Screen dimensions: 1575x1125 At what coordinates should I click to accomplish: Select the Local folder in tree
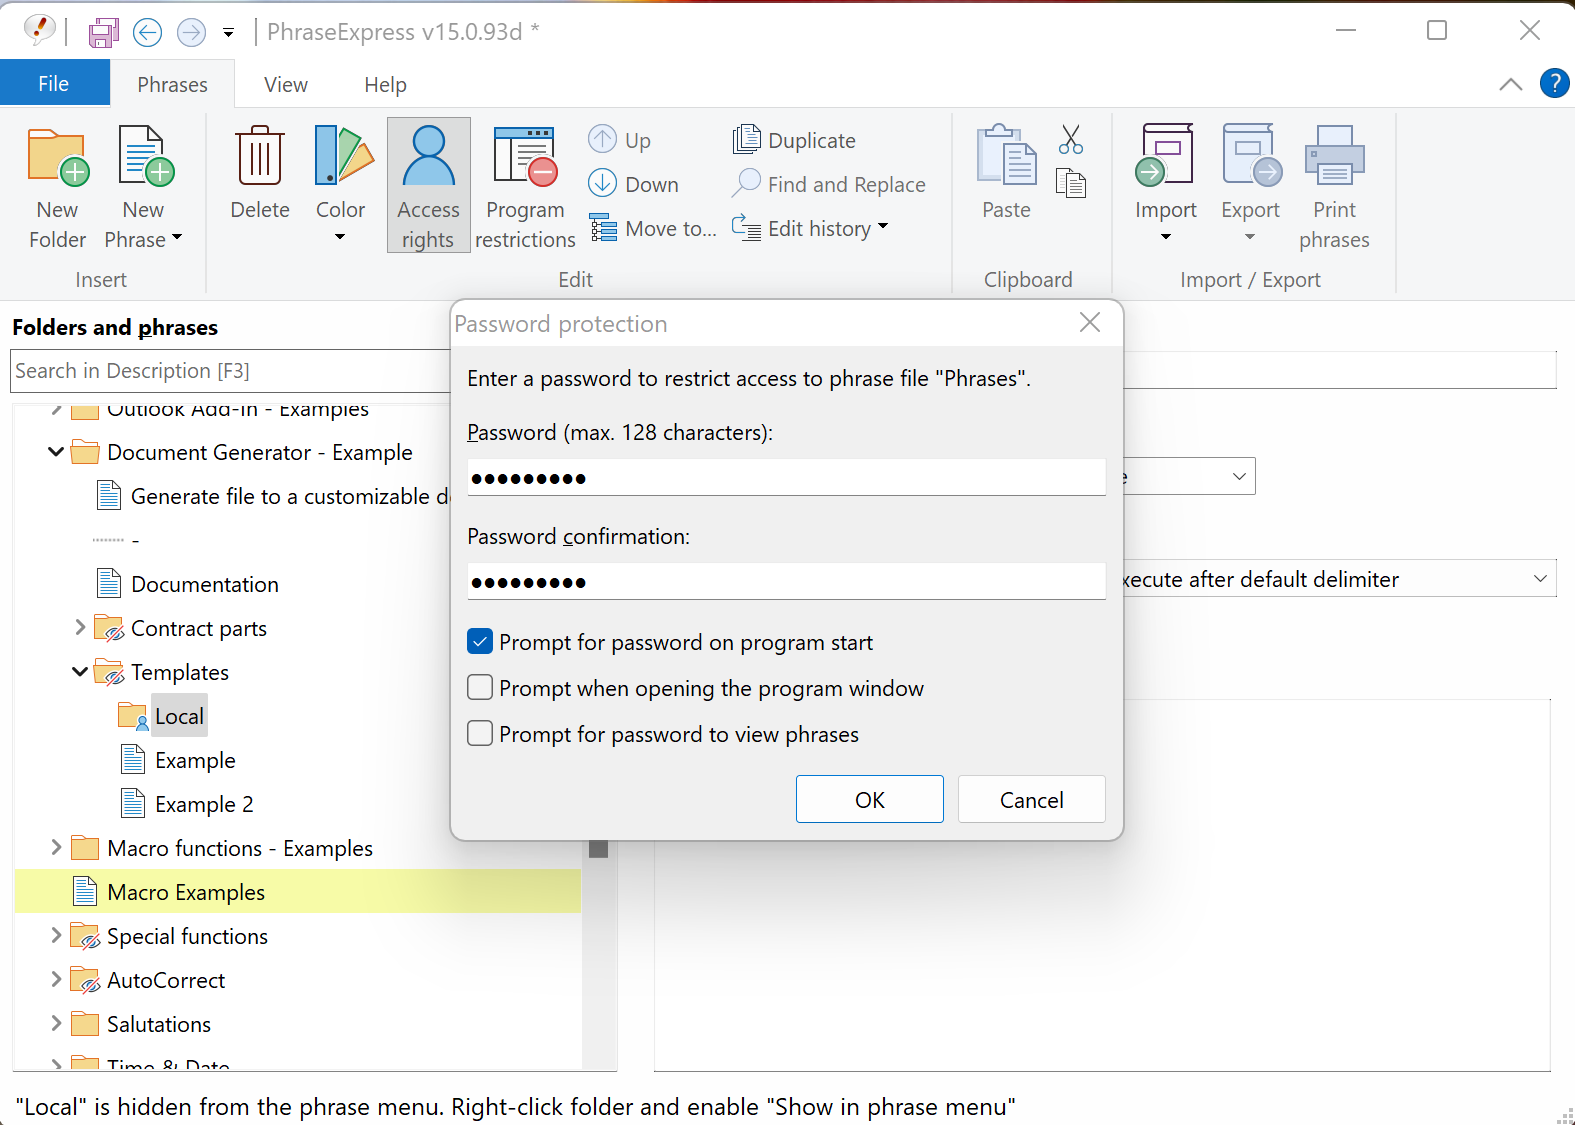point(179,716)
